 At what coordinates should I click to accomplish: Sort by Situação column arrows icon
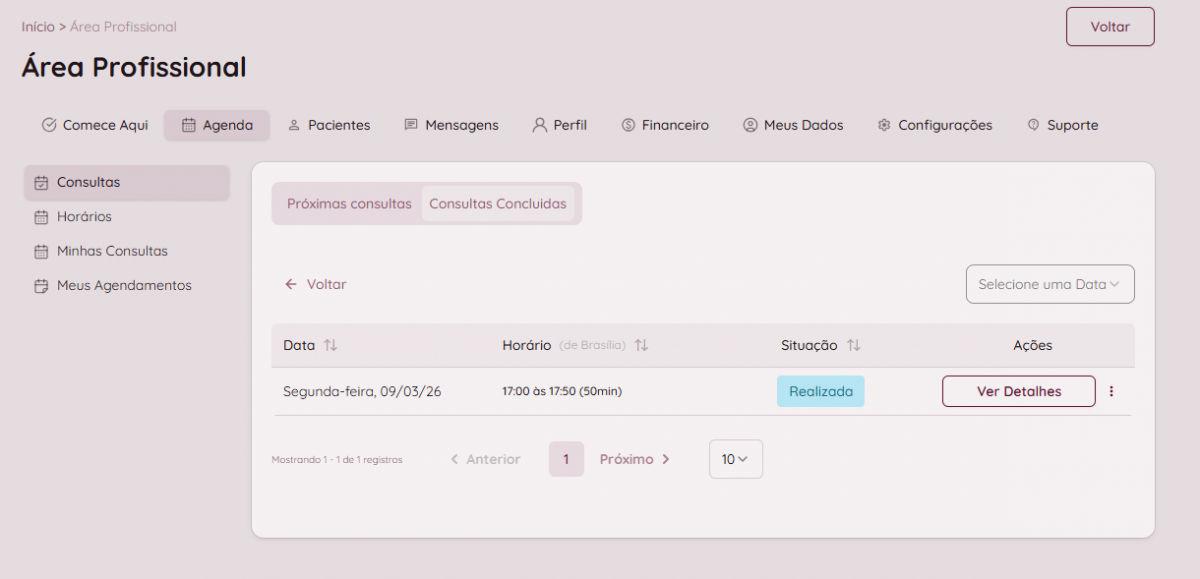[x=853, y=345]
